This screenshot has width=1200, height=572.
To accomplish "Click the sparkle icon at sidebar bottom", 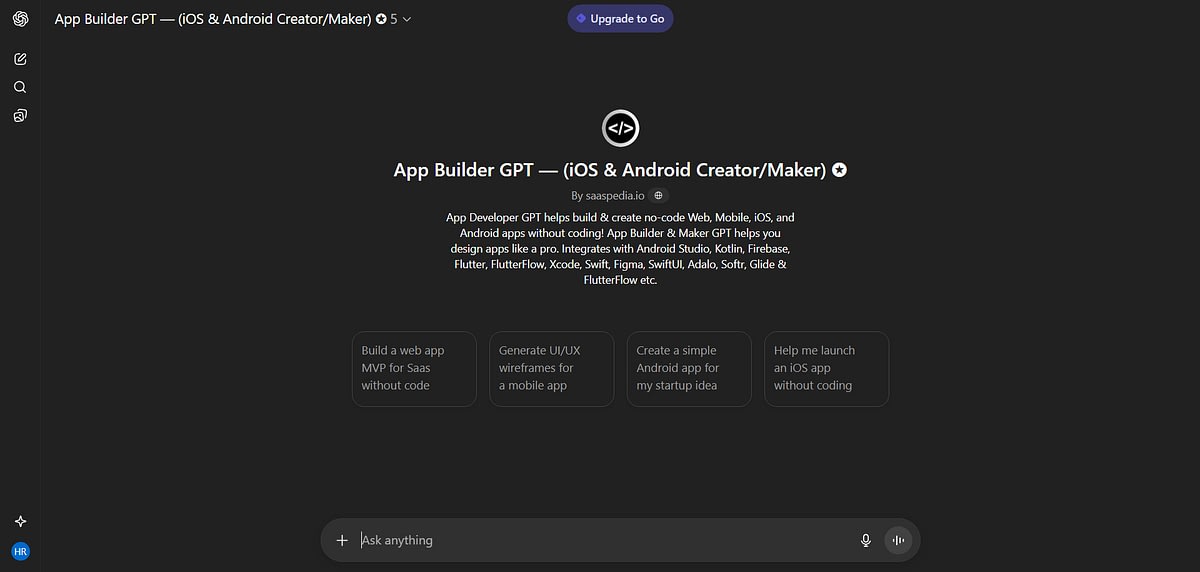I will 20,521.
